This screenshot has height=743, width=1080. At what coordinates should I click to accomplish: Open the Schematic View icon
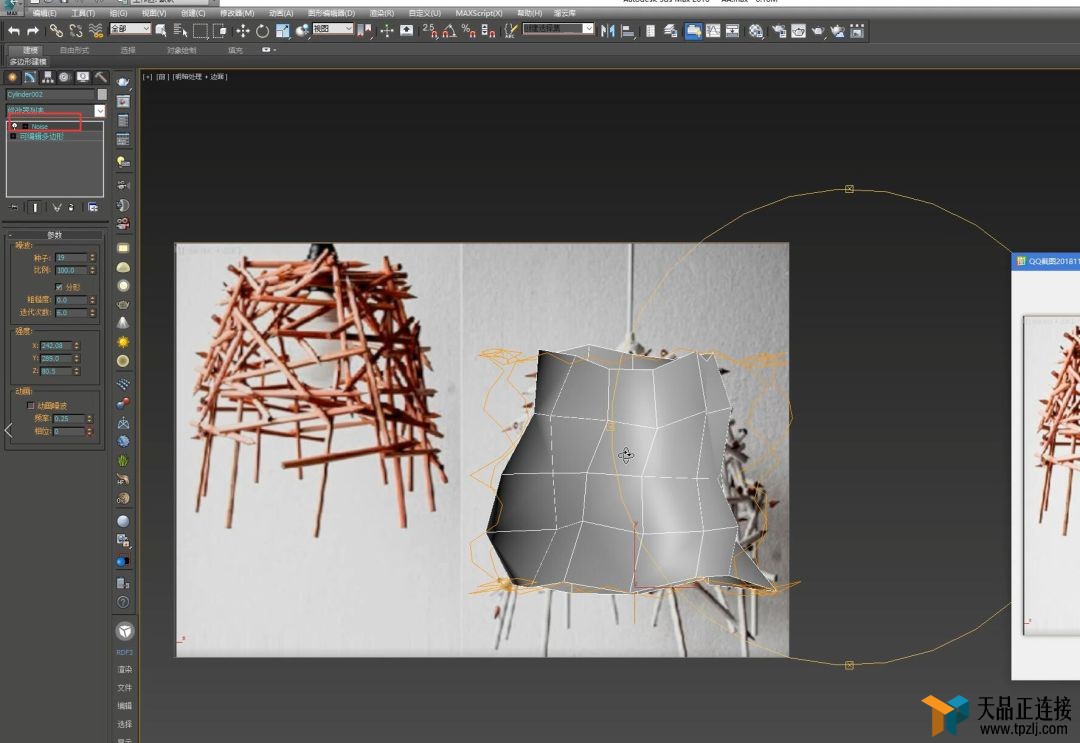[732, 30]
